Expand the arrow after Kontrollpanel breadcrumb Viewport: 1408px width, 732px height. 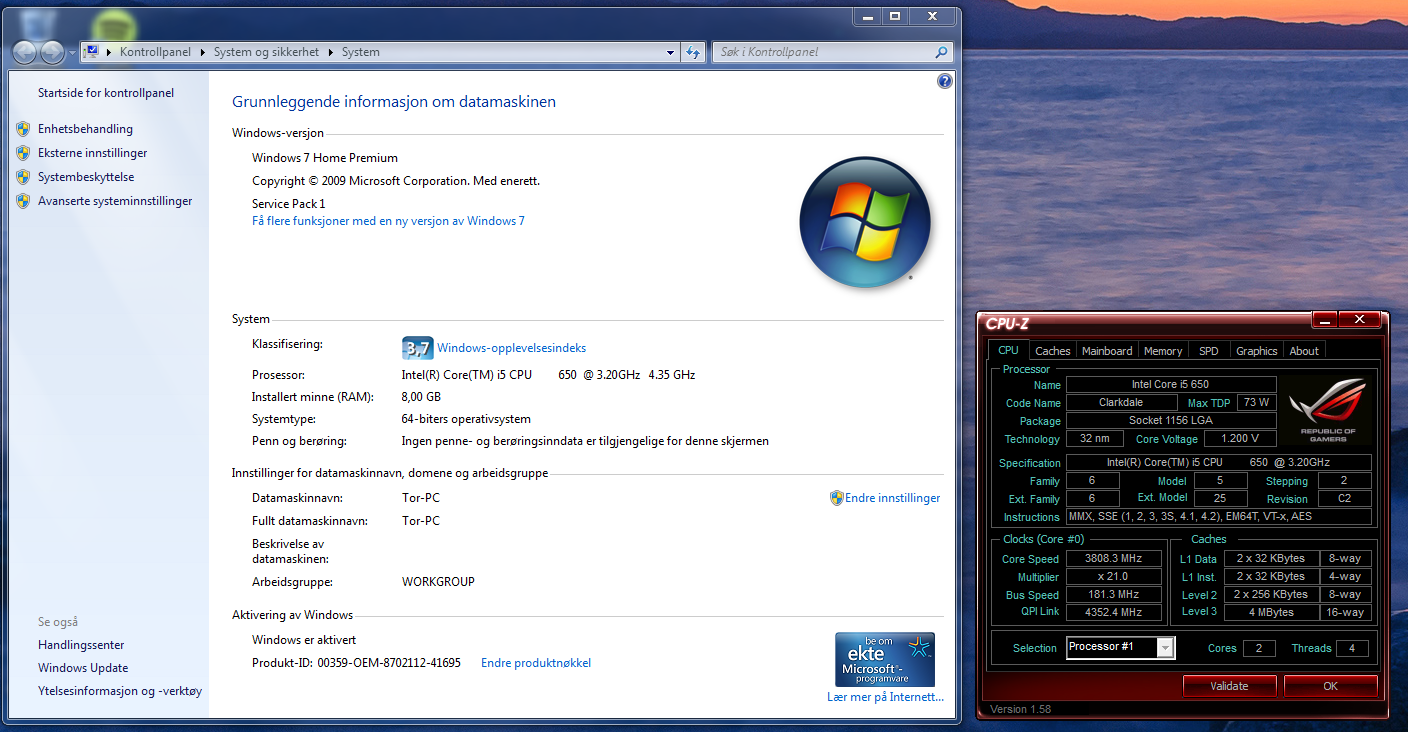(203, 52)
